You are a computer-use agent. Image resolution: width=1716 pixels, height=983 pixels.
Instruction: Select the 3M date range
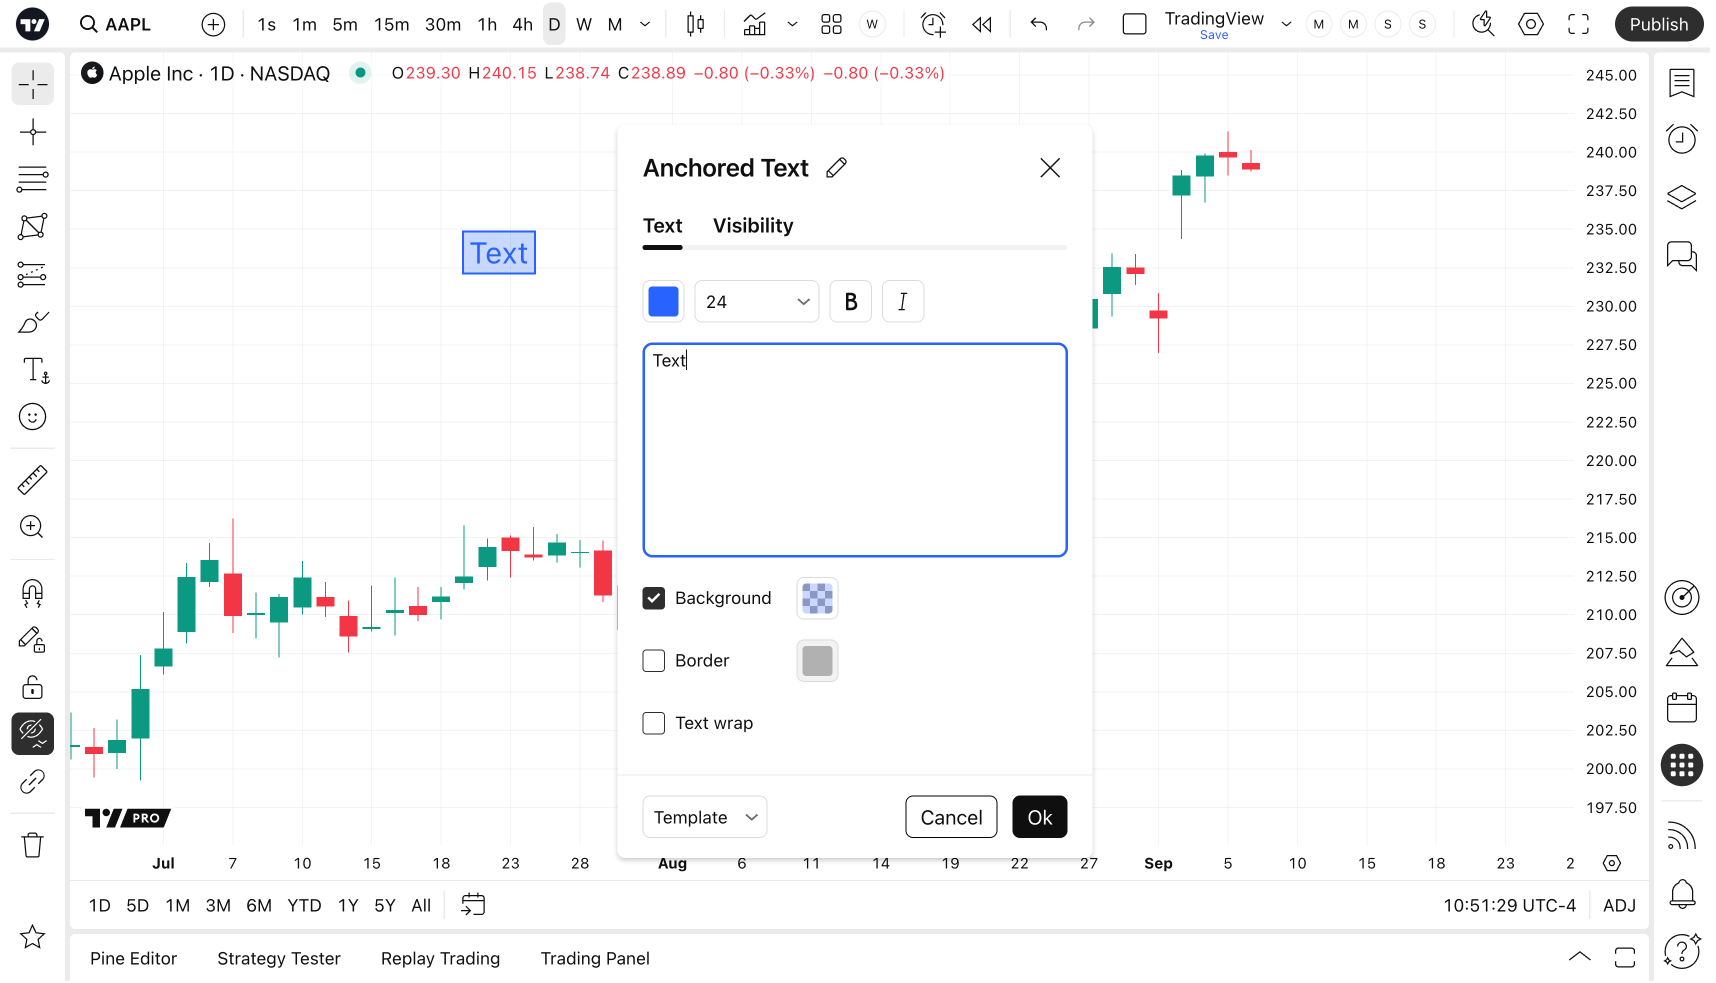(x=218, y=905)
